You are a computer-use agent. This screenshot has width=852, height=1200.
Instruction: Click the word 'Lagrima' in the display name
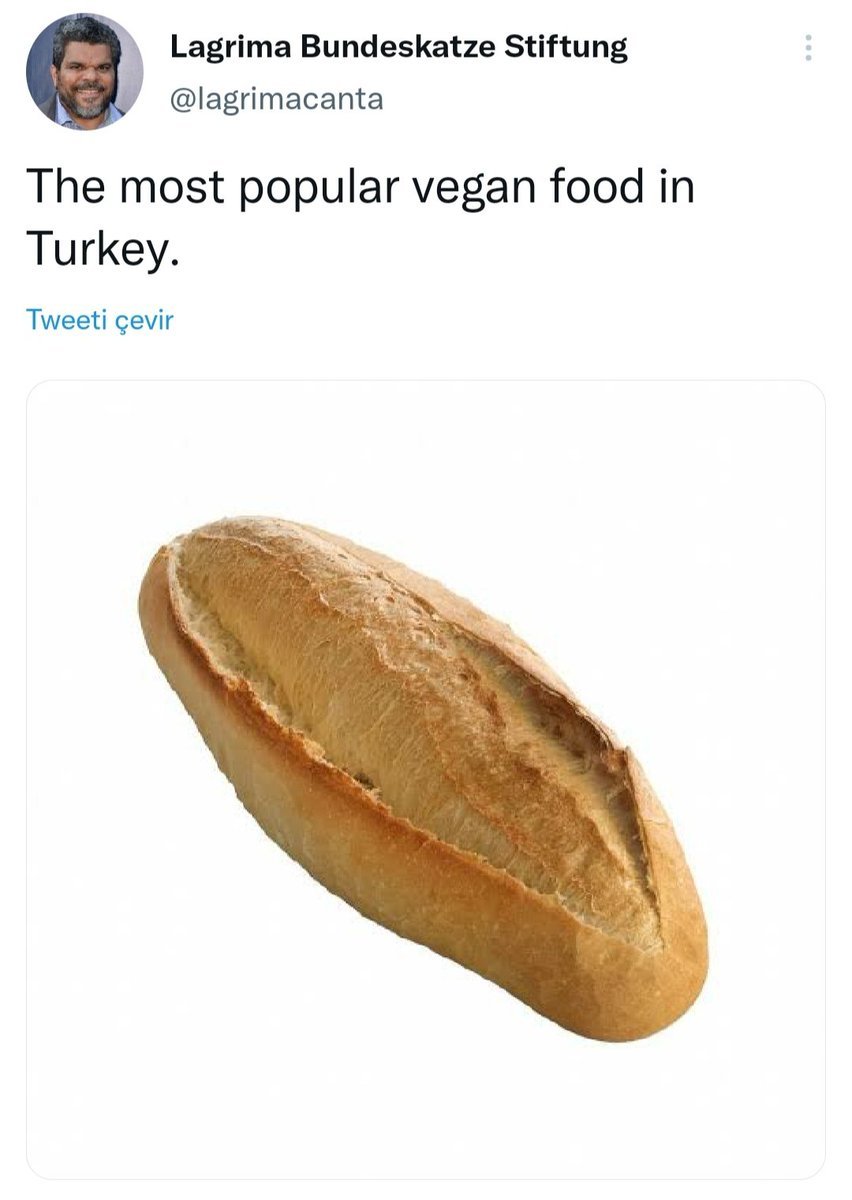pyautogui.click(x=226, y=47)
